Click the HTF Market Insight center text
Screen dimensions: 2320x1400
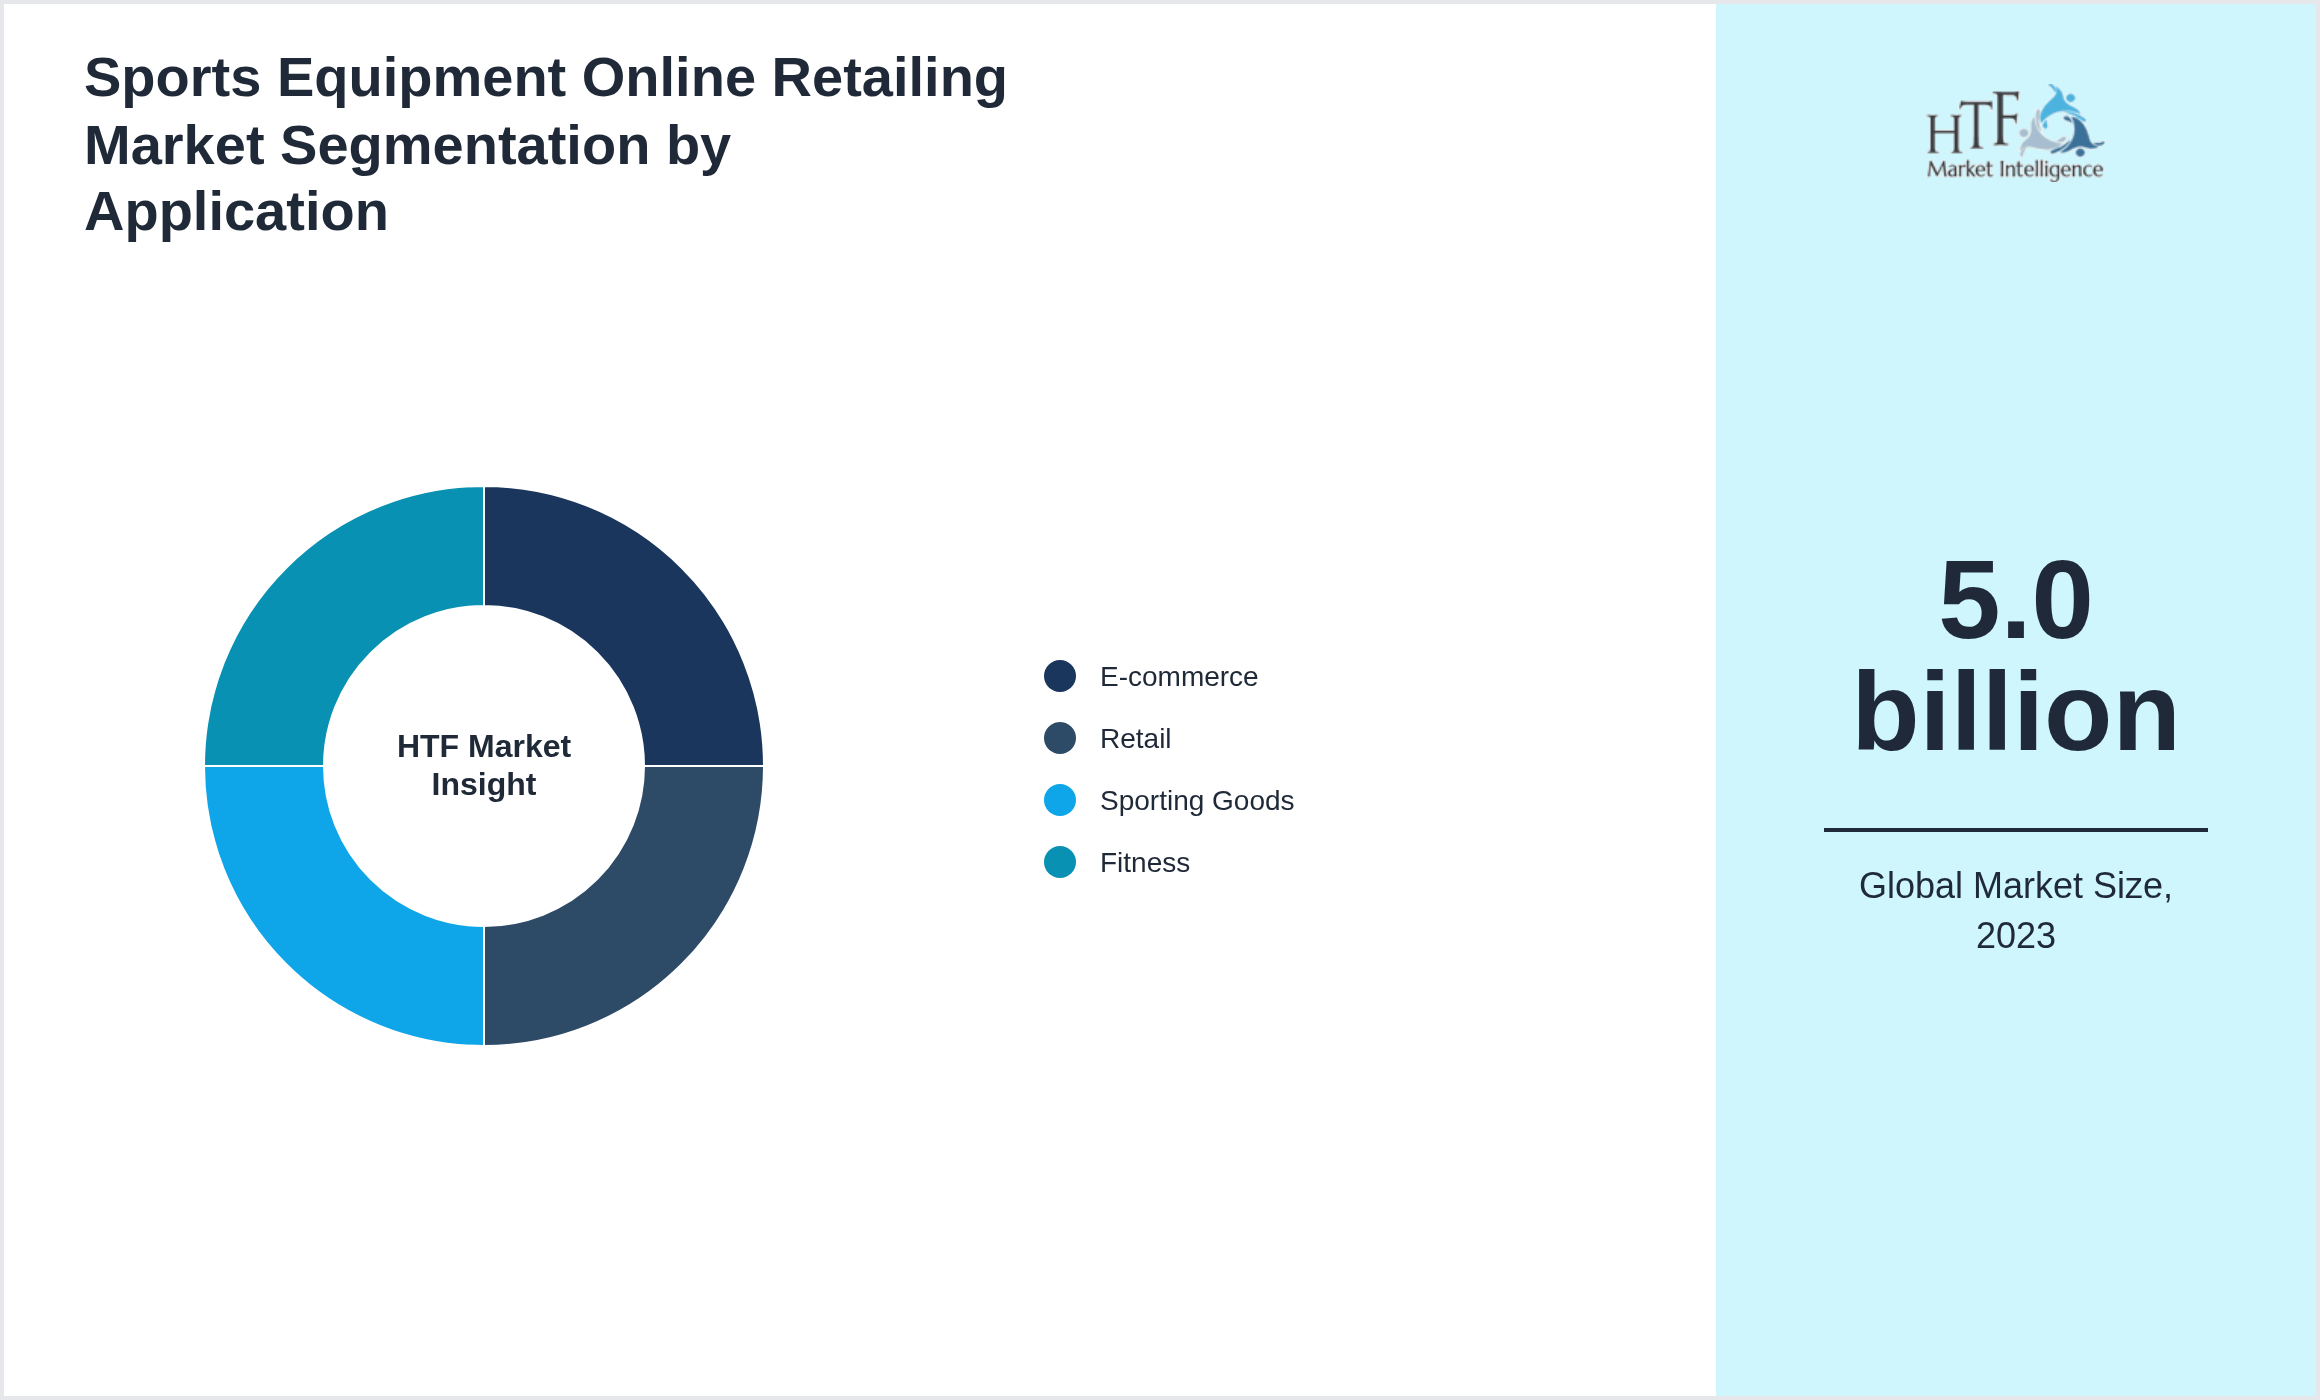[483, 765]
